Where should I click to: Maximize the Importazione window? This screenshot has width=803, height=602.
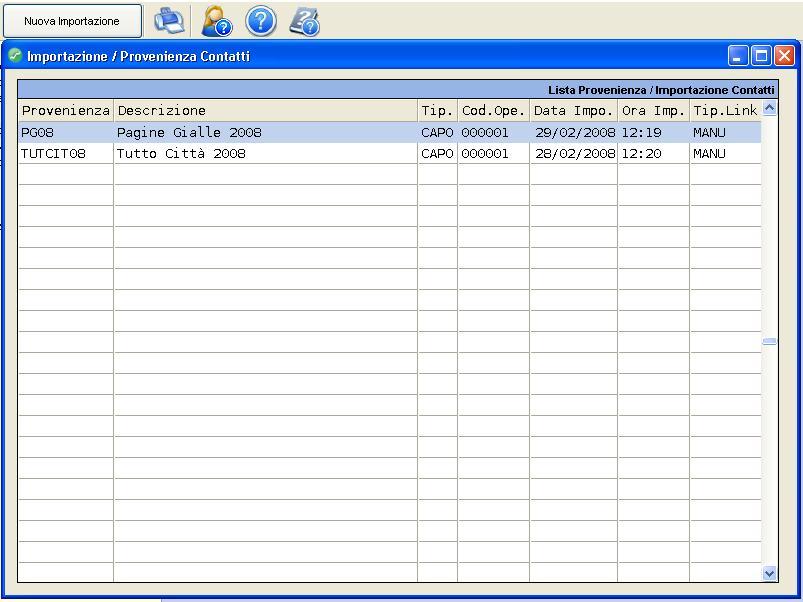(x=761, y=56)
